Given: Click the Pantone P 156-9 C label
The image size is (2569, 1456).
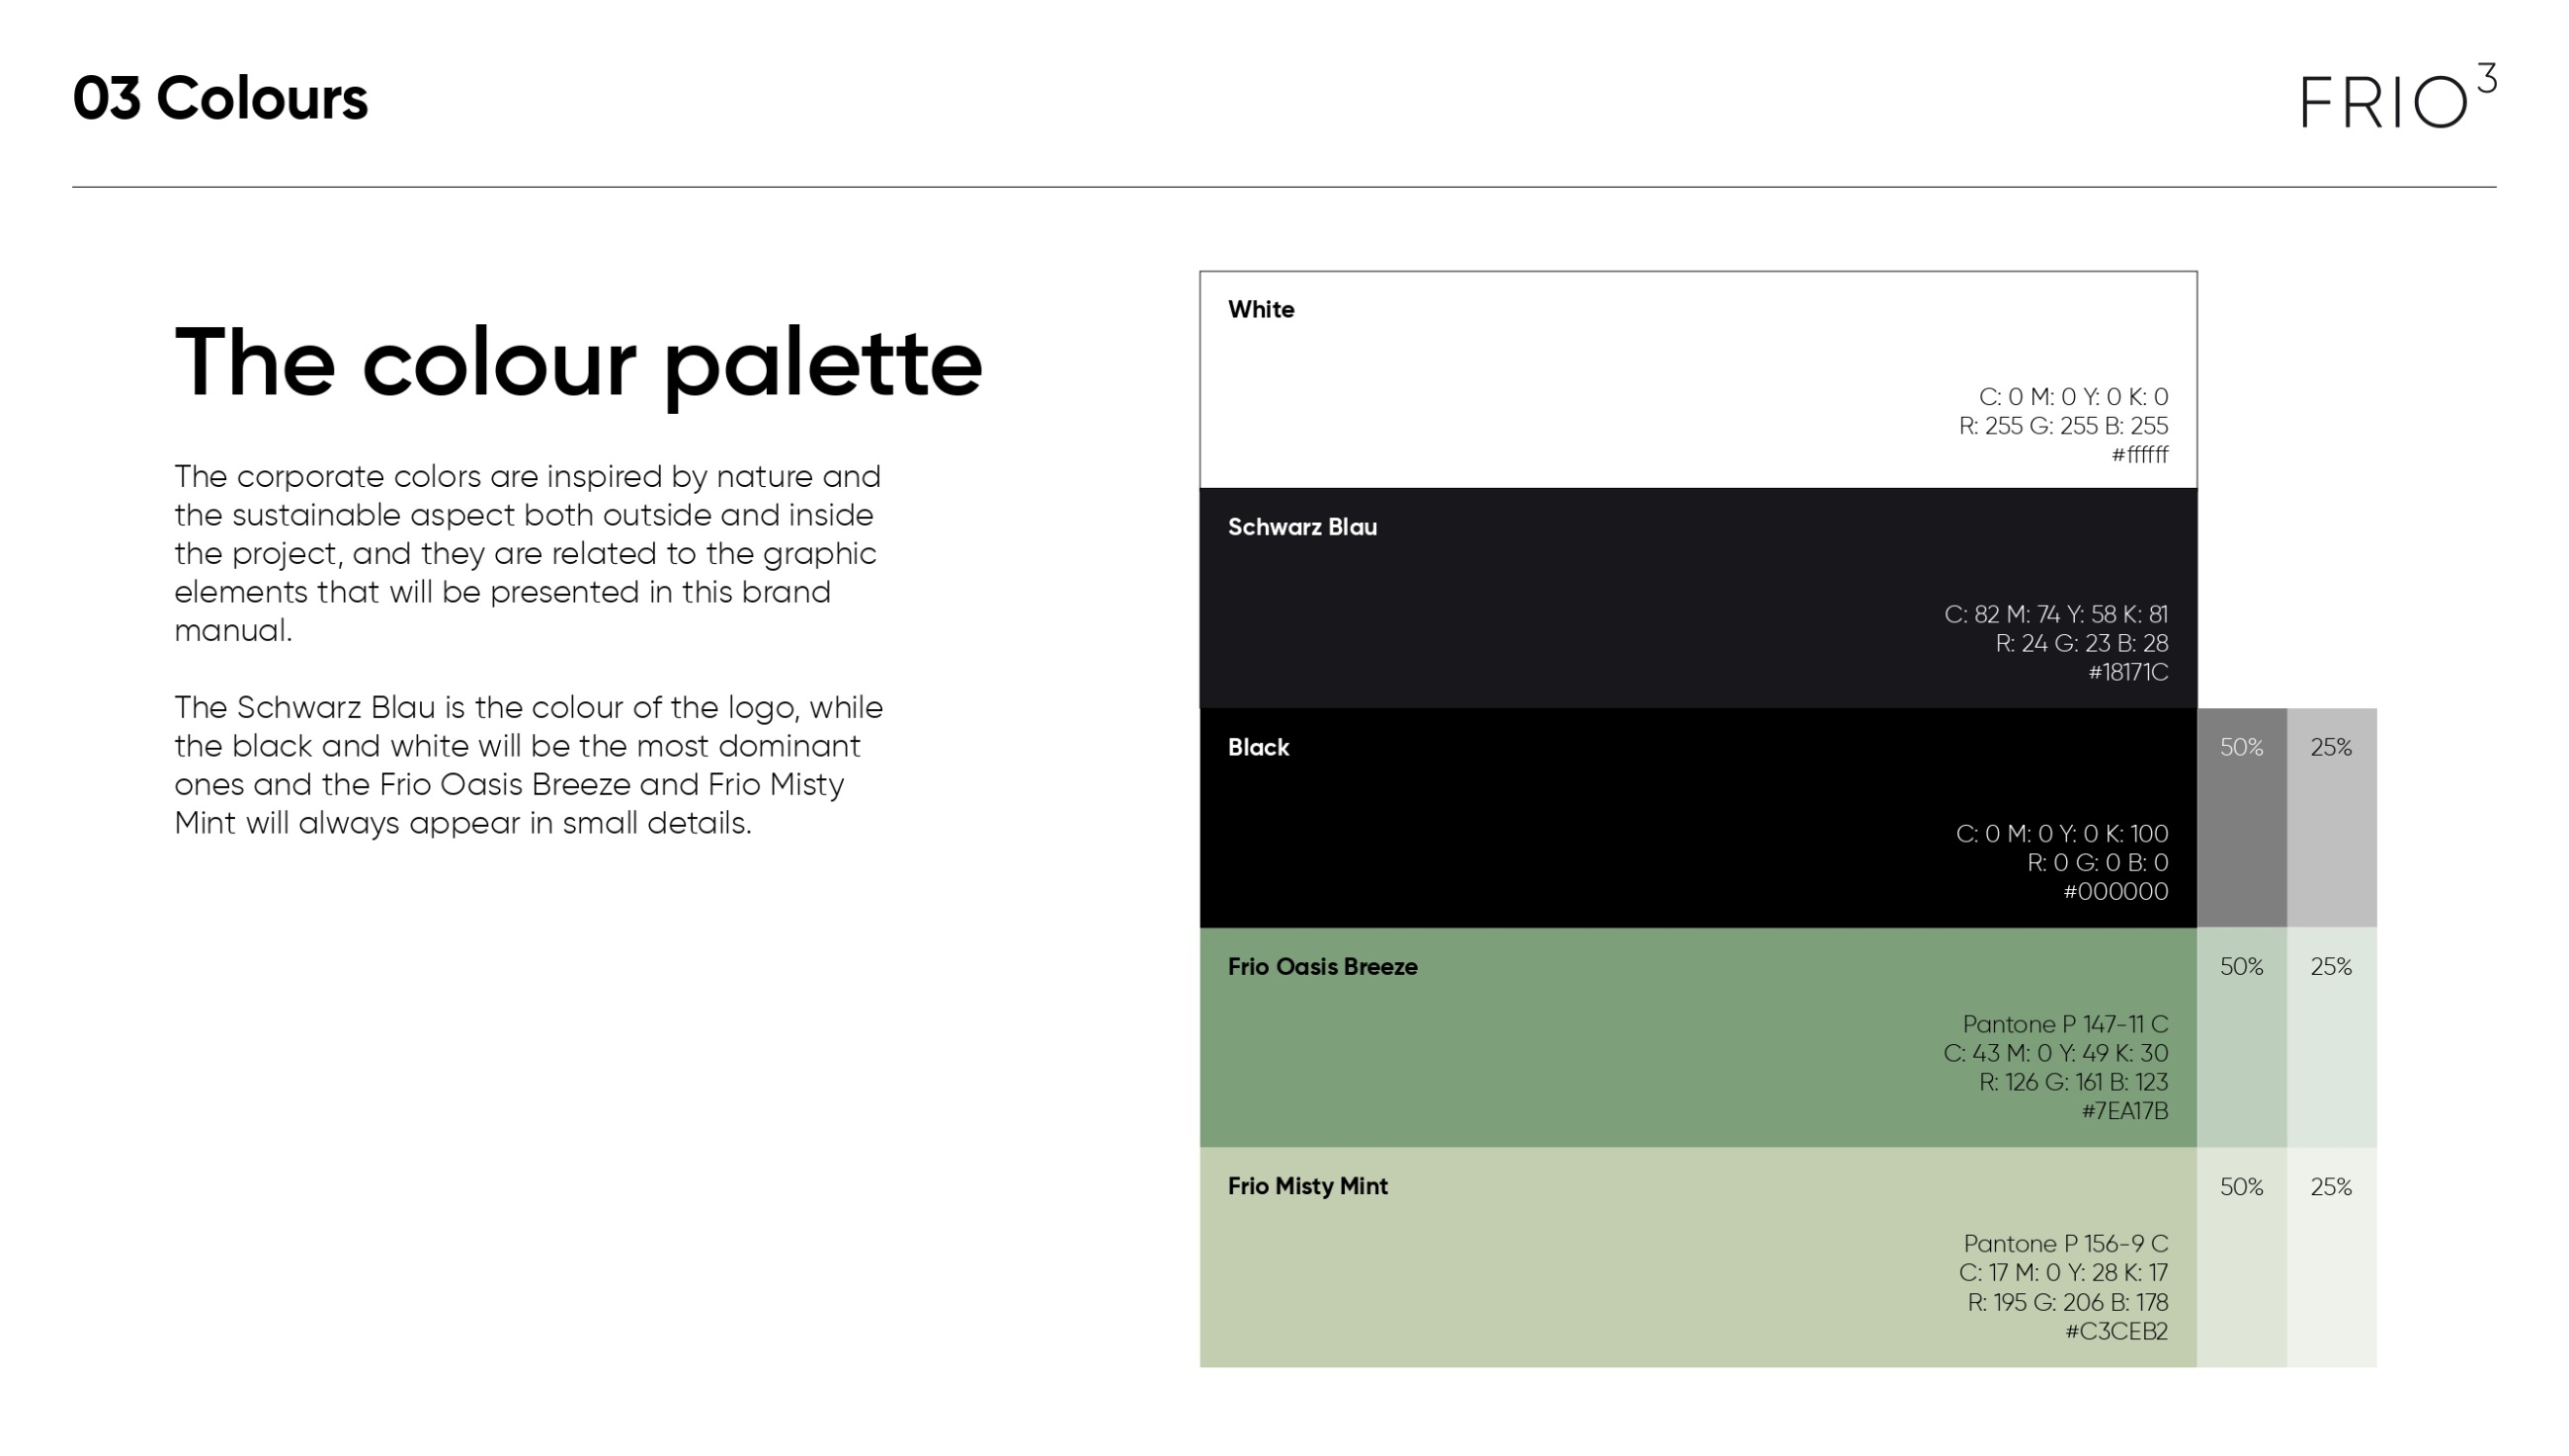Looking at the screenshot, I should [2065, 1243].
